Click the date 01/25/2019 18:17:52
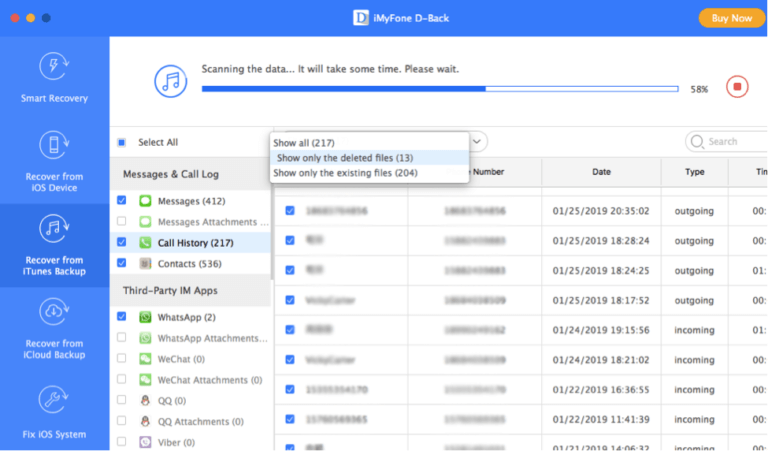 pos(601,300)
